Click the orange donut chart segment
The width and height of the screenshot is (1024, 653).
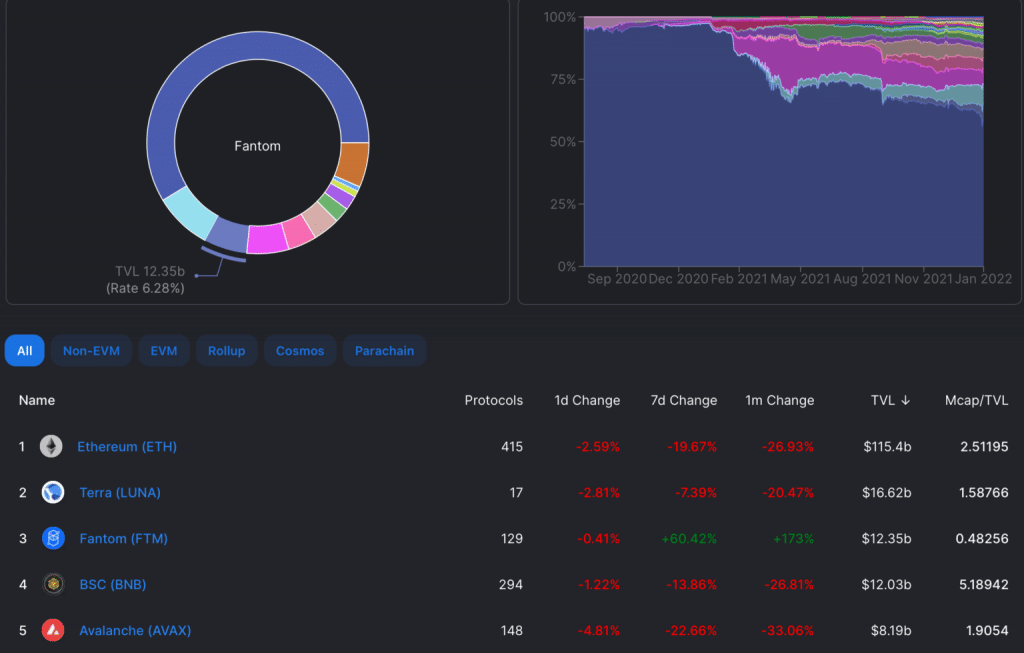(x=353, y=163)
